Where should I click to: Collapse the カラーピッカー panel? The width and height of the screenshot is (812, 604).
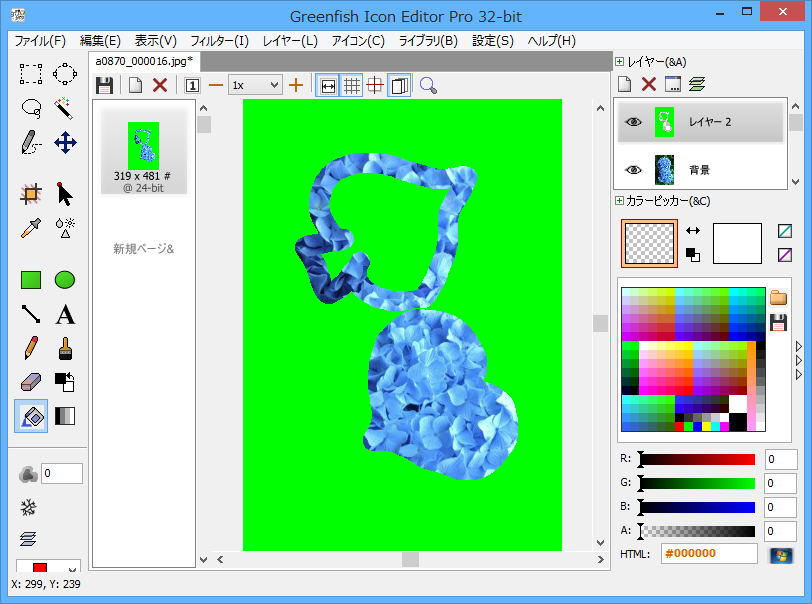620,201
